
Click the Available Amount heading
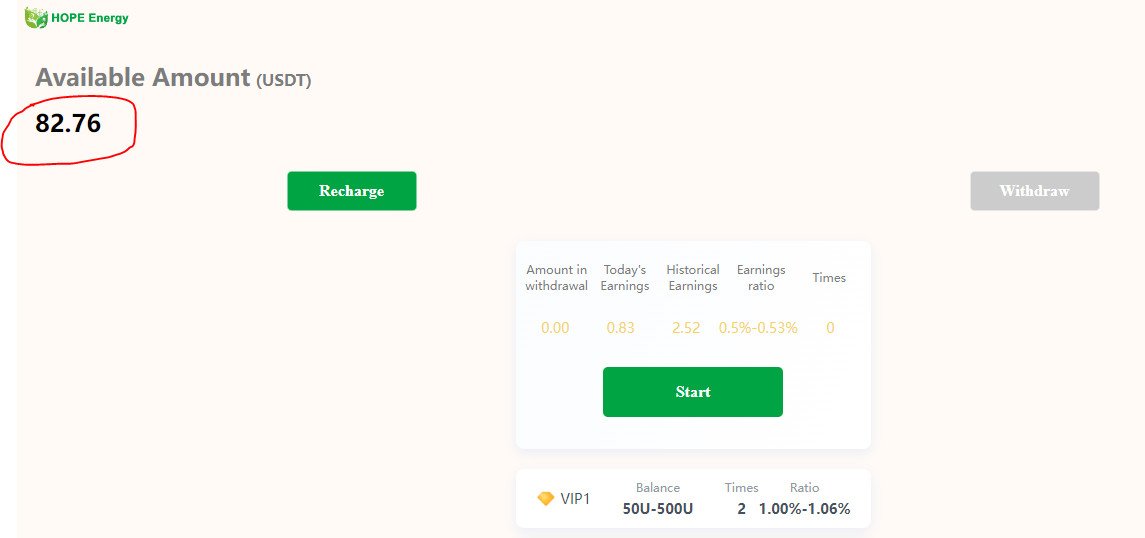point(173,78)
